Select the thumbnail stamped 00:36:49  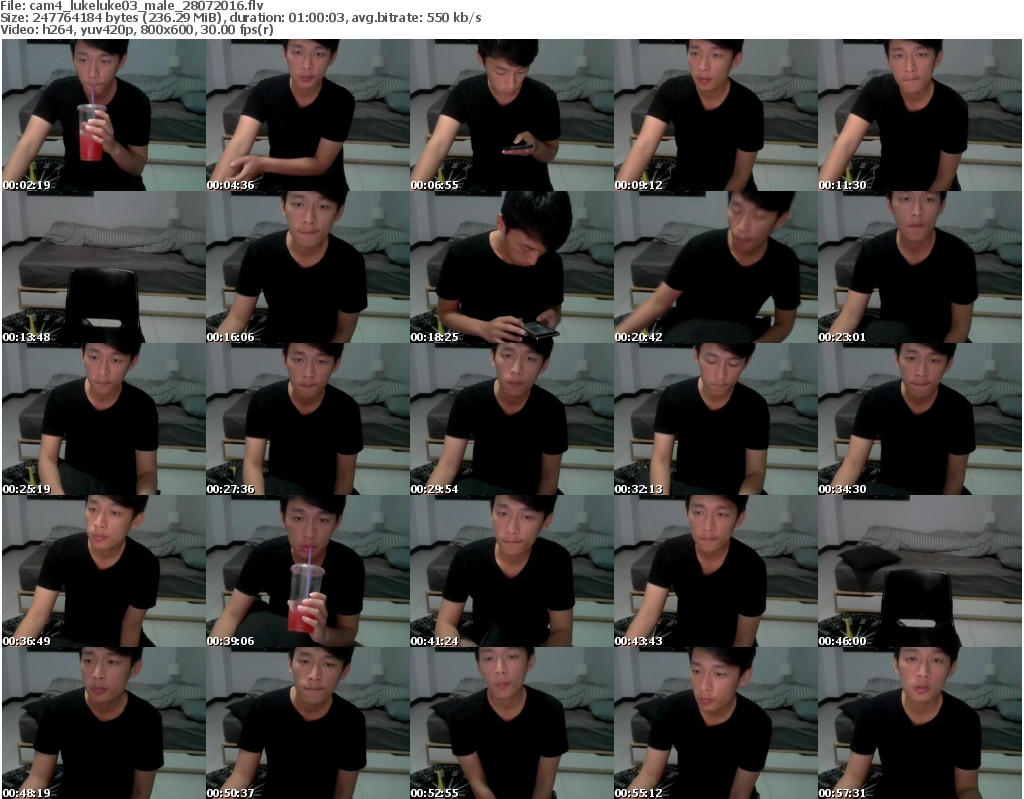(104, 572)
